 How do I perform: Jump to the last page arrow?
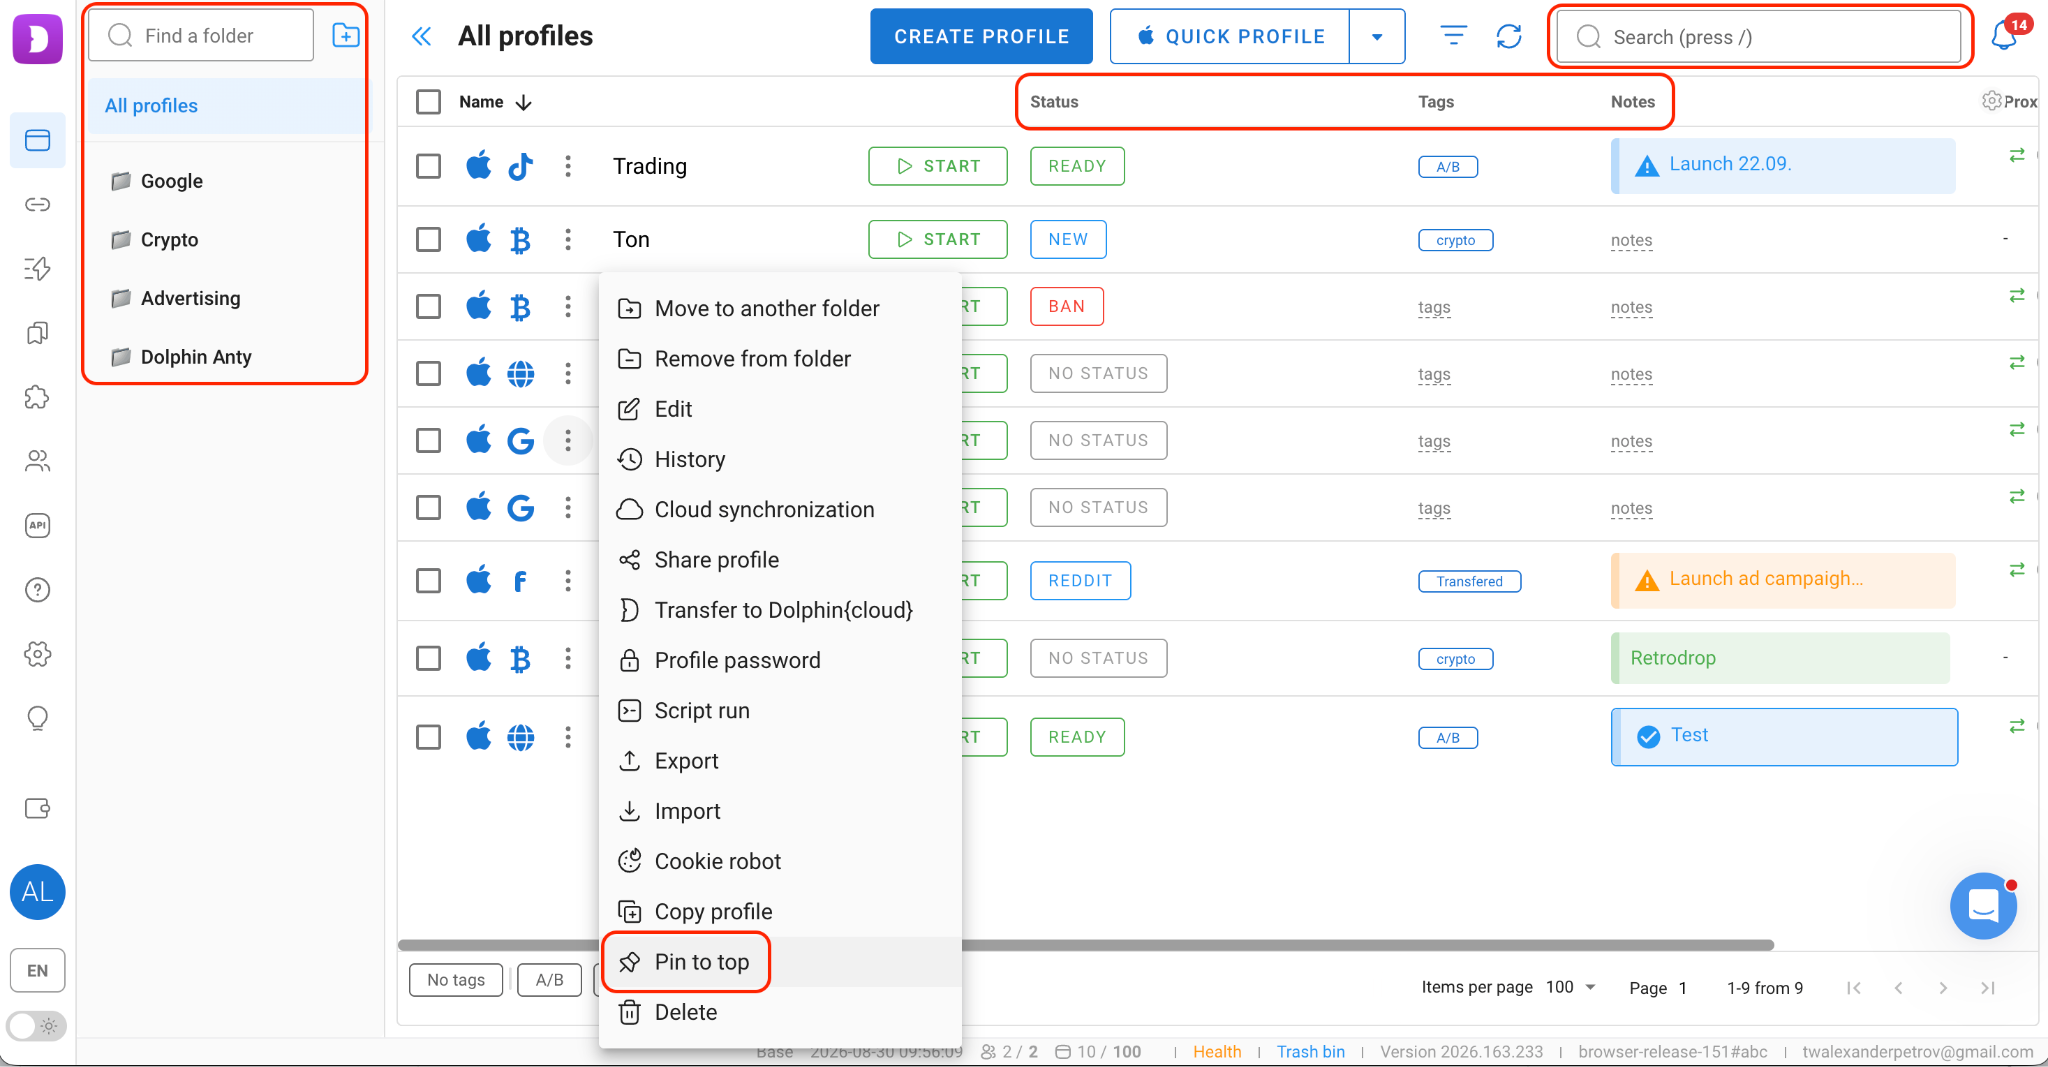click(1988, 988)
